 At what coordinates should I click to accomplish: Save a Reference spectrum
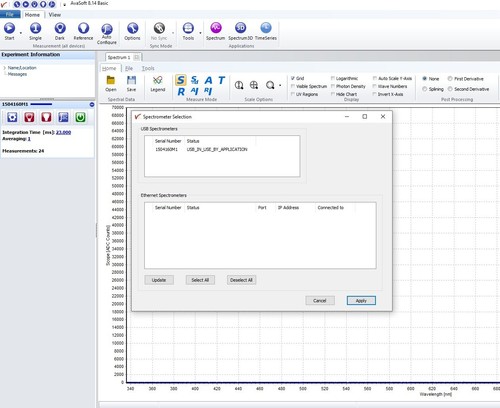pyautogui.click(x=83, y=31)
